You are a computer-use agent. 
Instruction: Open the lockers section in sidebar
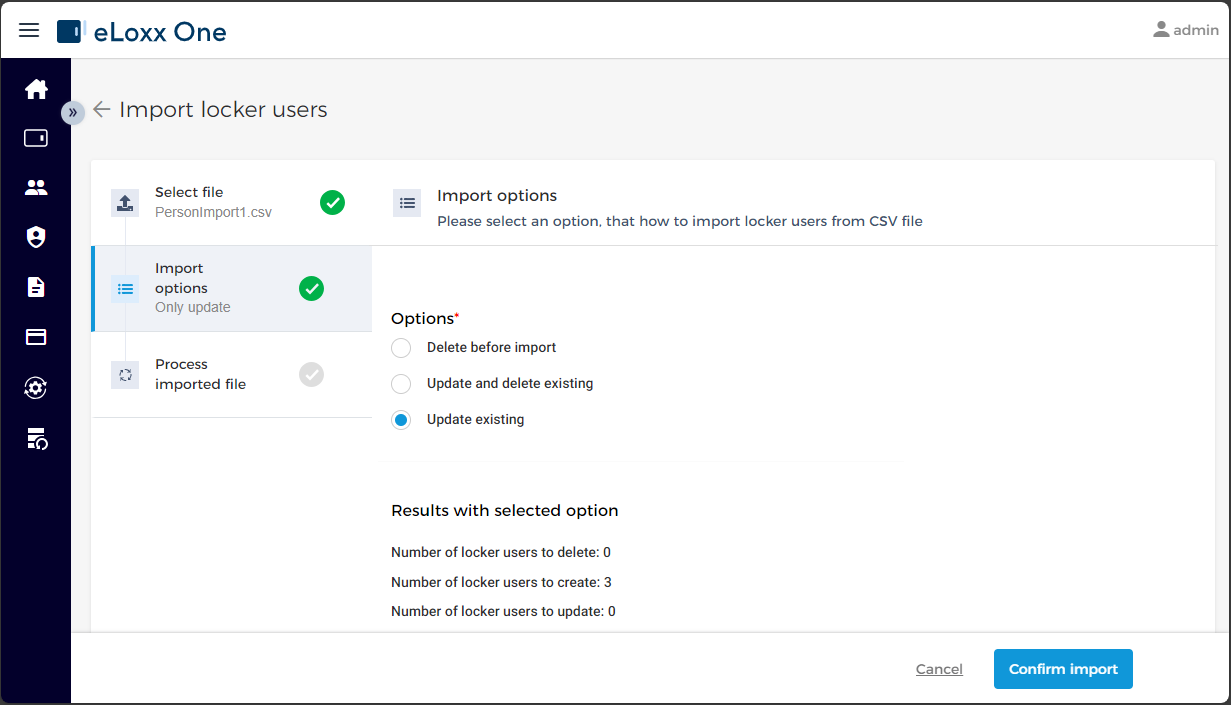click(x=36, y=138)
